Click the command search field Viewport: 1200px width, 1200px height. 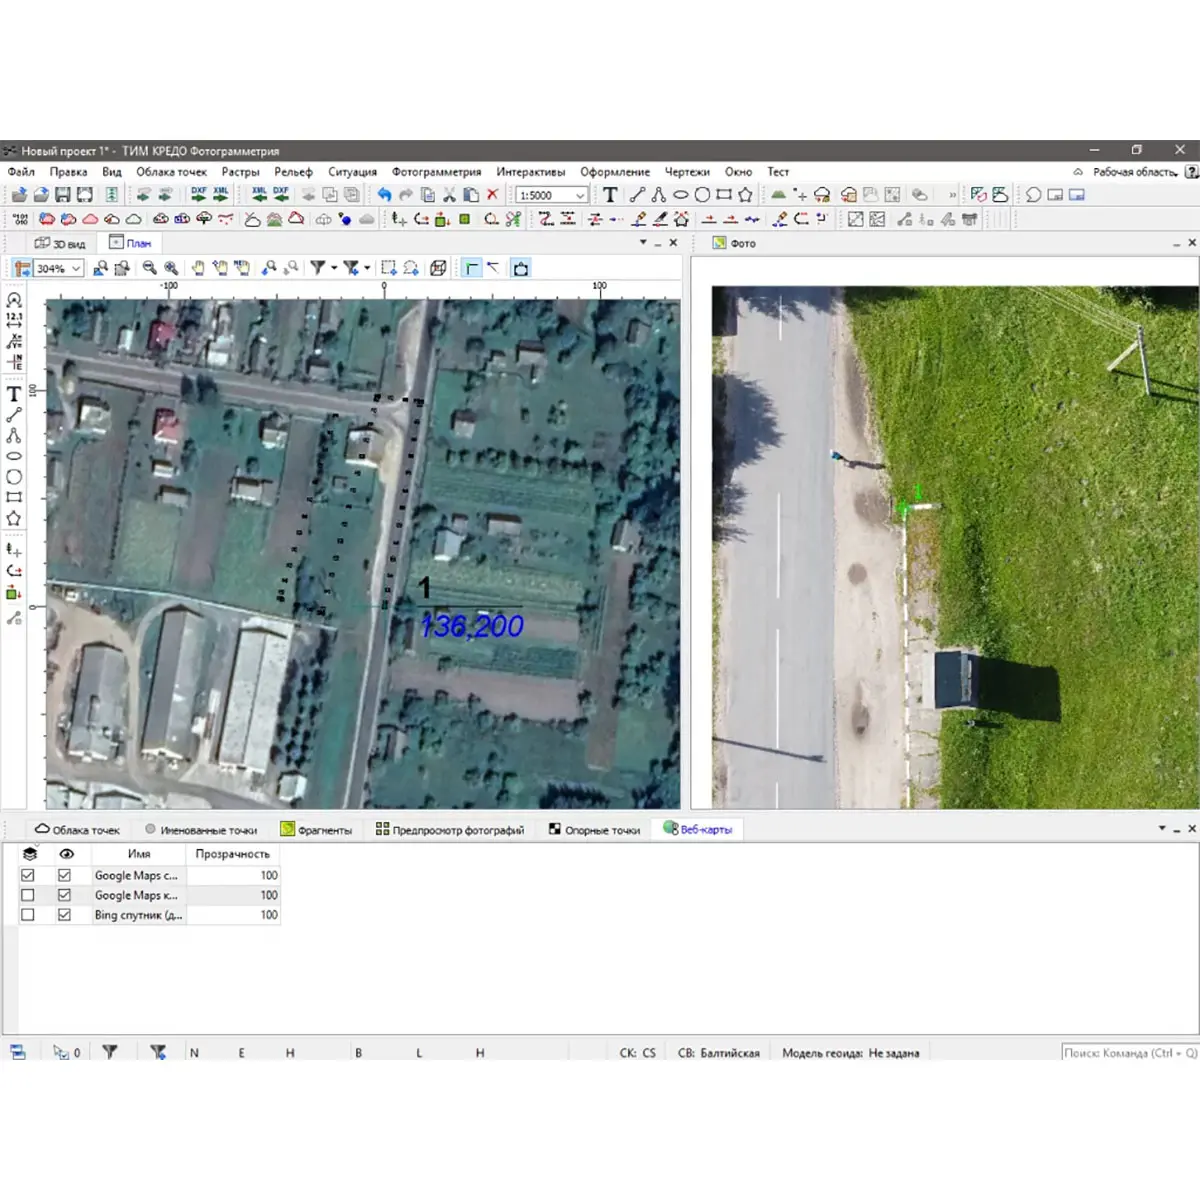1129,1053
